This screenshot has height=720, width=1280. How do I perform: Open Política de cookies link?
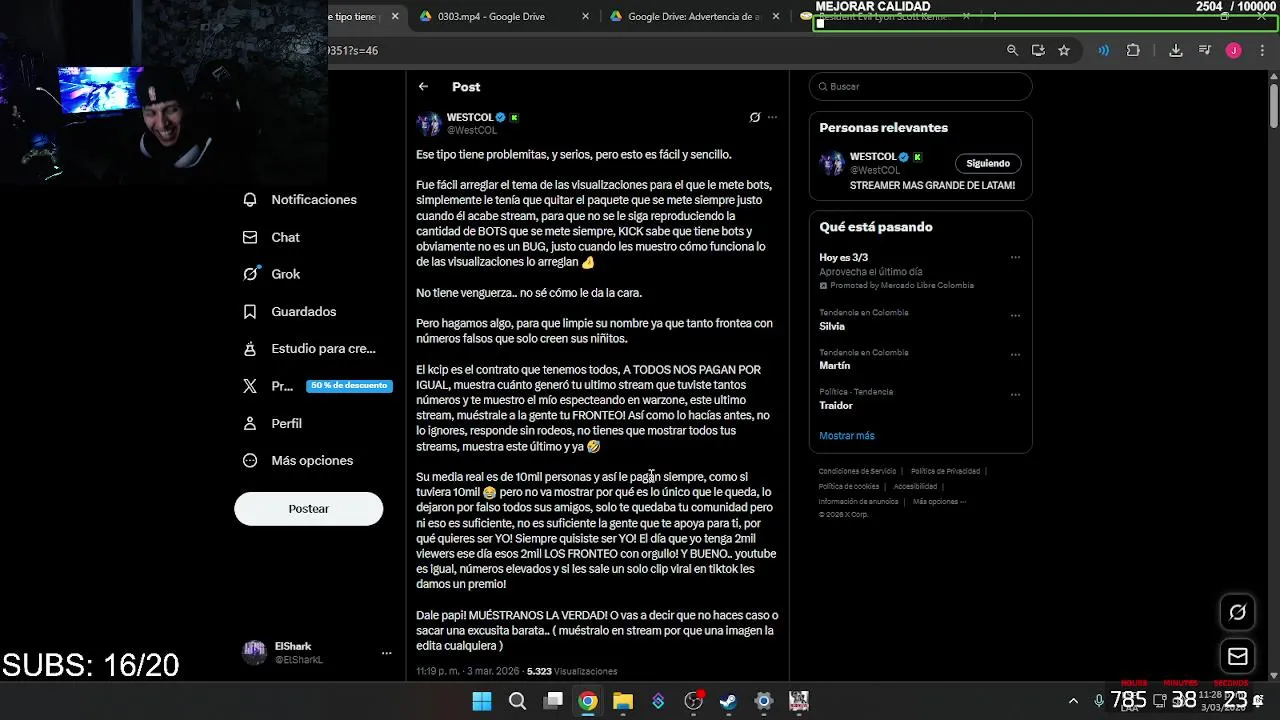848,487
